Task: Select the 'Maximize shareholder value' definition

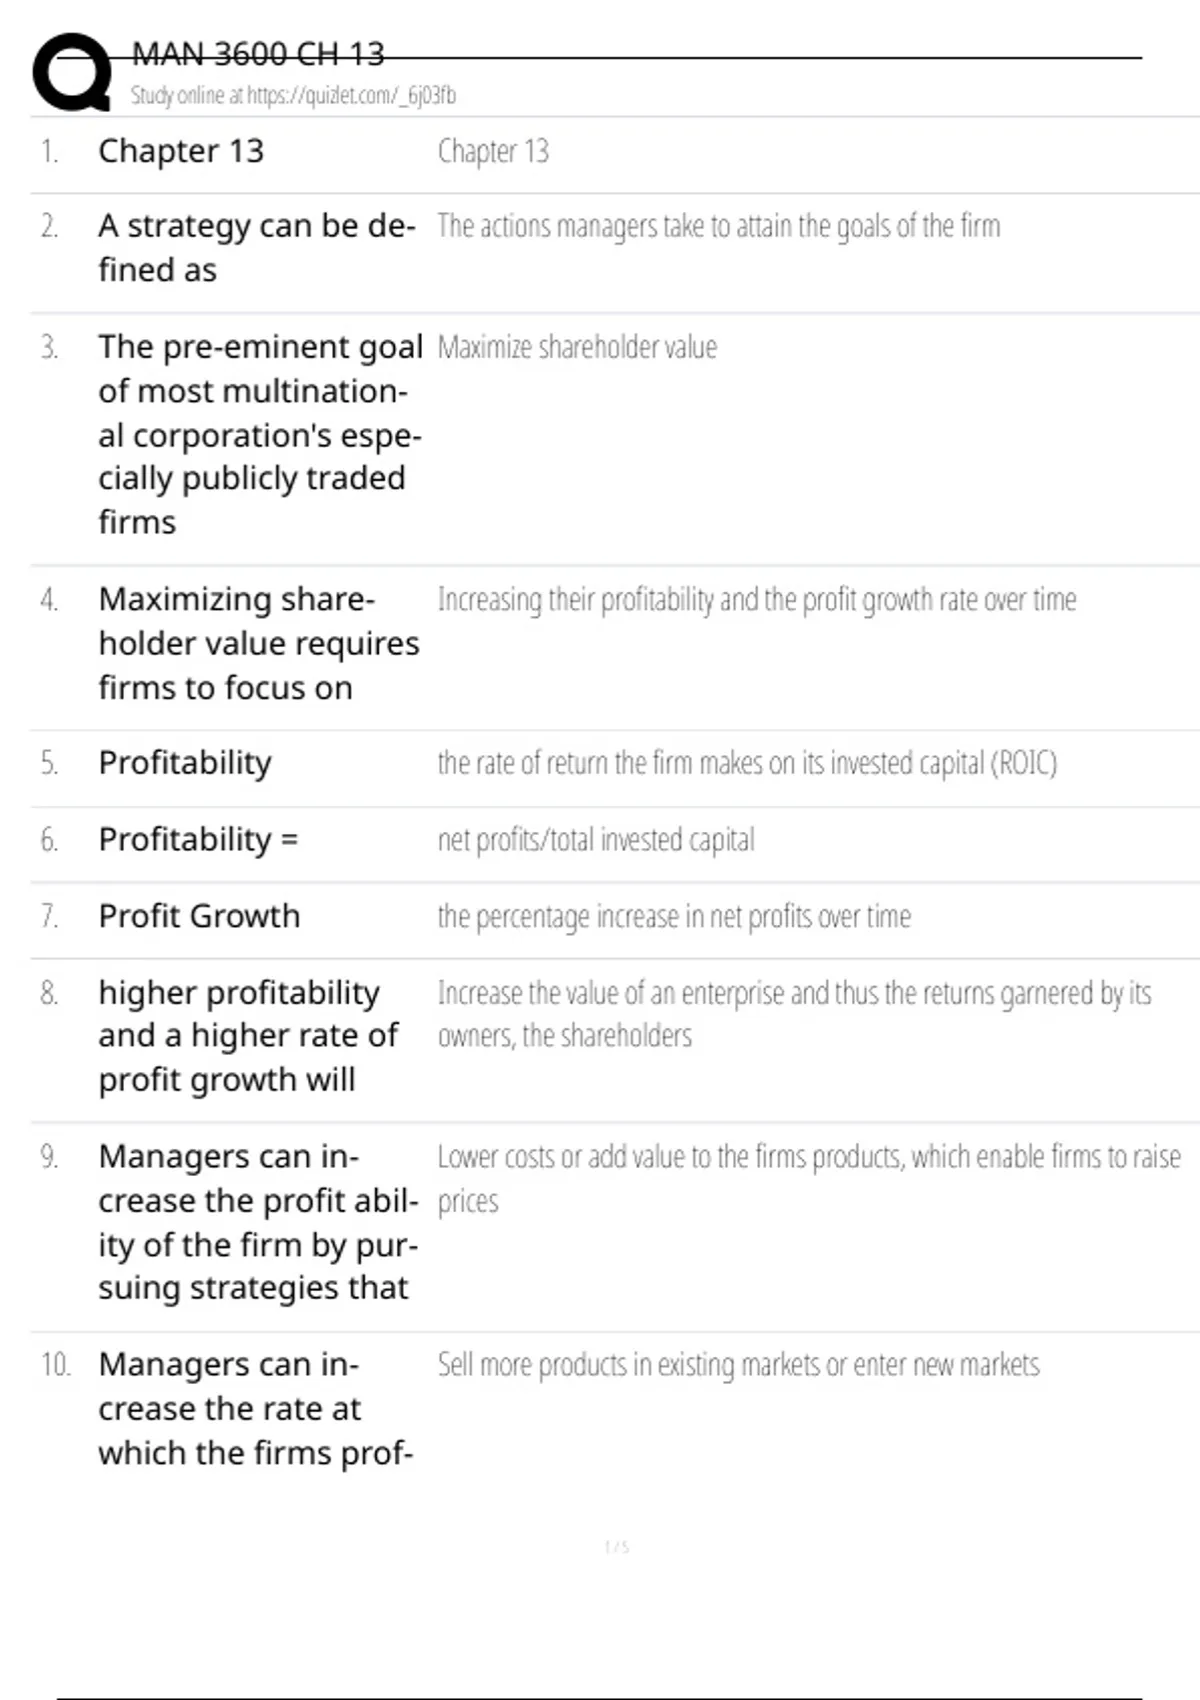Action: 577,347
